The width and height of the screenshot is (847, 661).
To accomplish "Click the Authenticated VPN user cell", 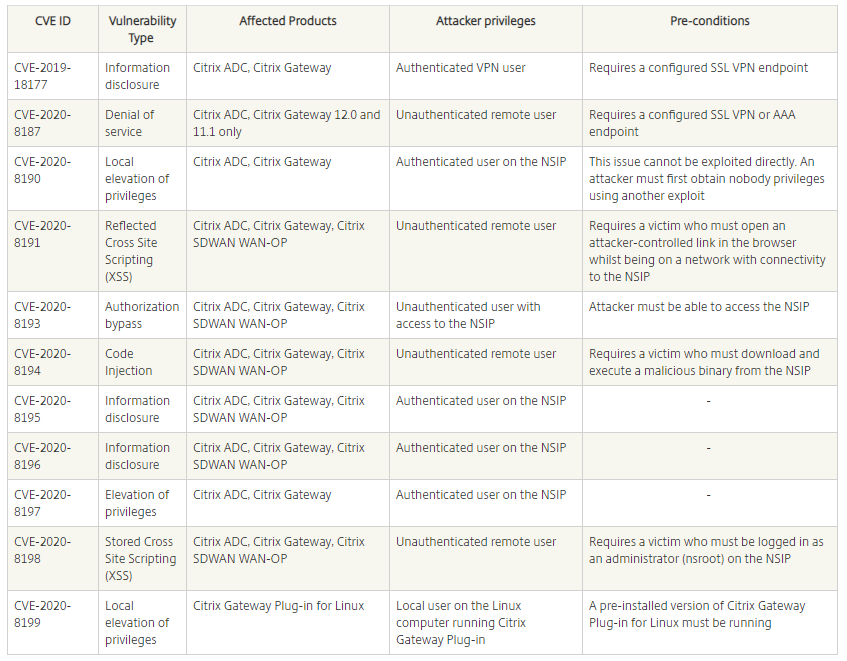I will [461, 68].
